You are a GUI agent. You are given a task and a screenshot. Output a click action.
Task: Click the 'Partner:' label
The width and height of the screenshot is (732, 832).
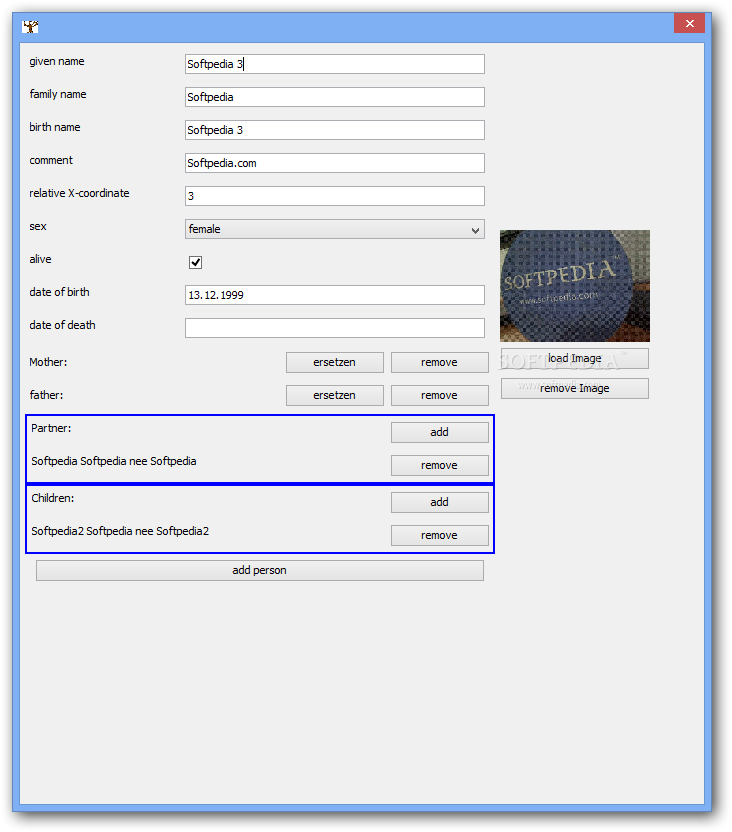51,428
